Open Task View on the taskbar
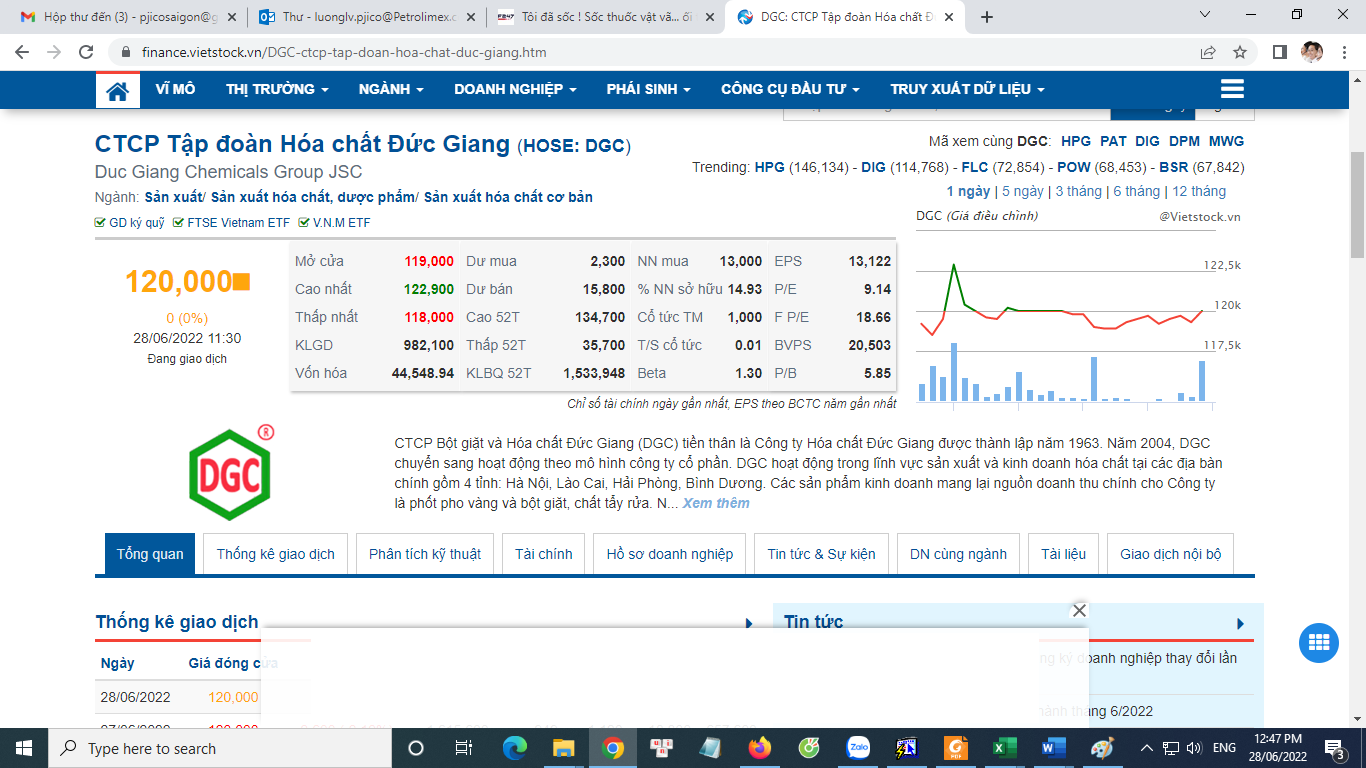 pos(464,748)
